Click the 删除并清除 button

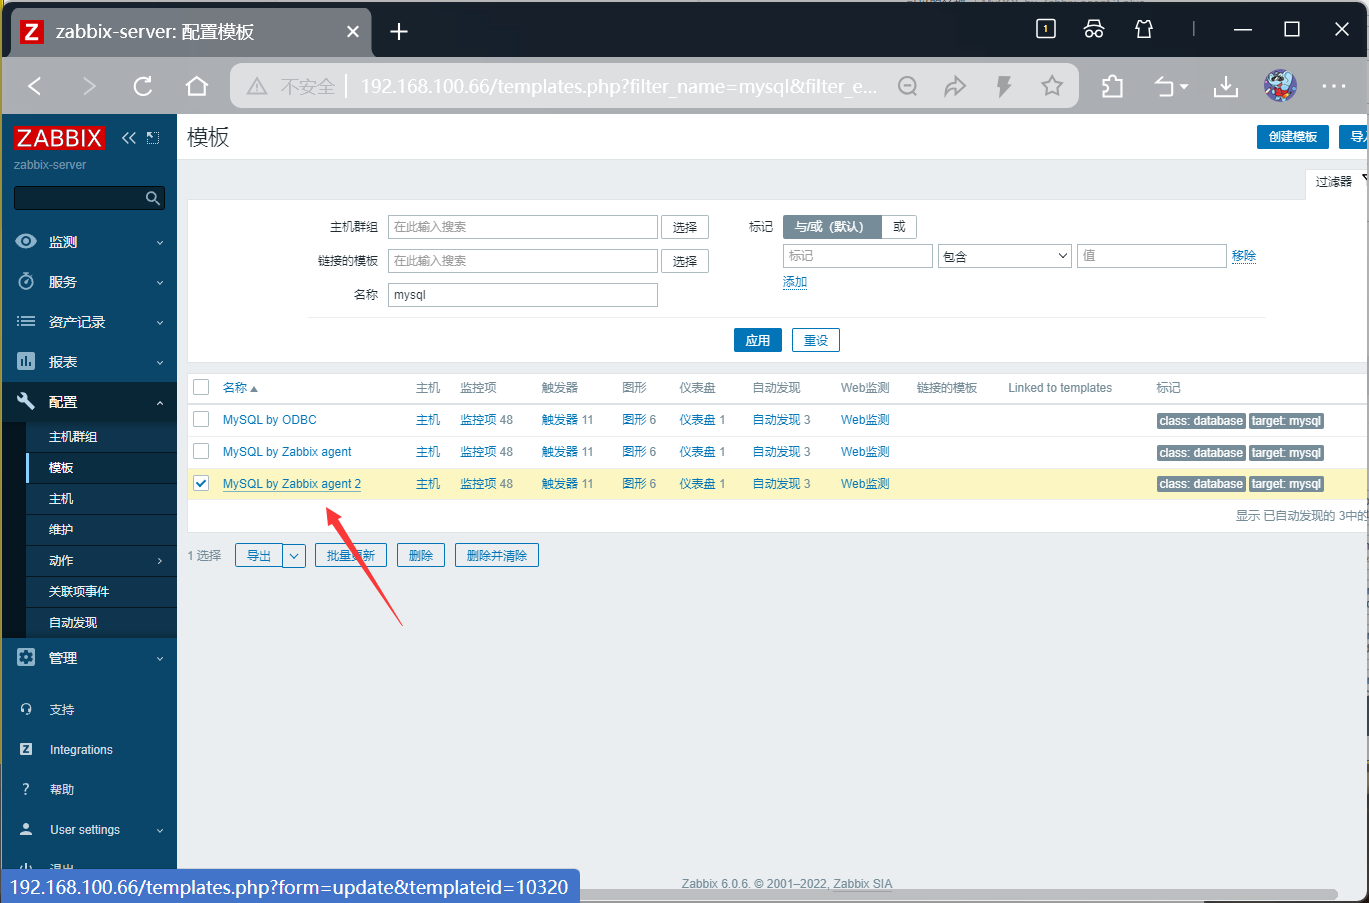(x=497, y=555)
